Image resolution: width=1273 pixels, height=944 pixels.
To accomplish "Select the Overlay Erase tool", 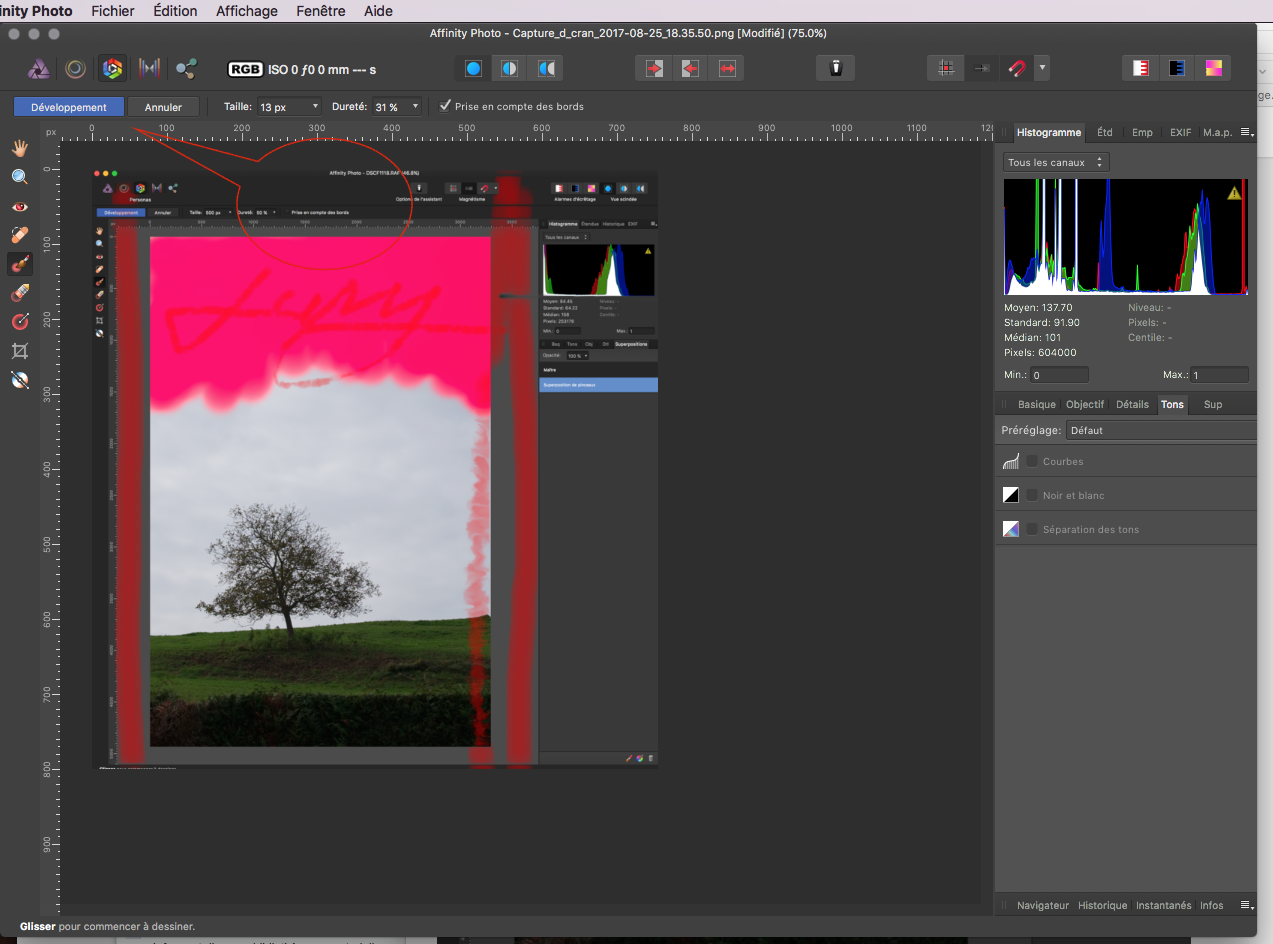I will tap(19, 293).
